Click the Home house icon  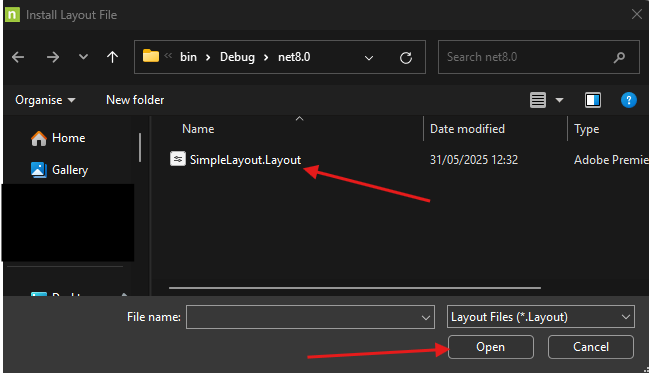[x=39, y=138]
